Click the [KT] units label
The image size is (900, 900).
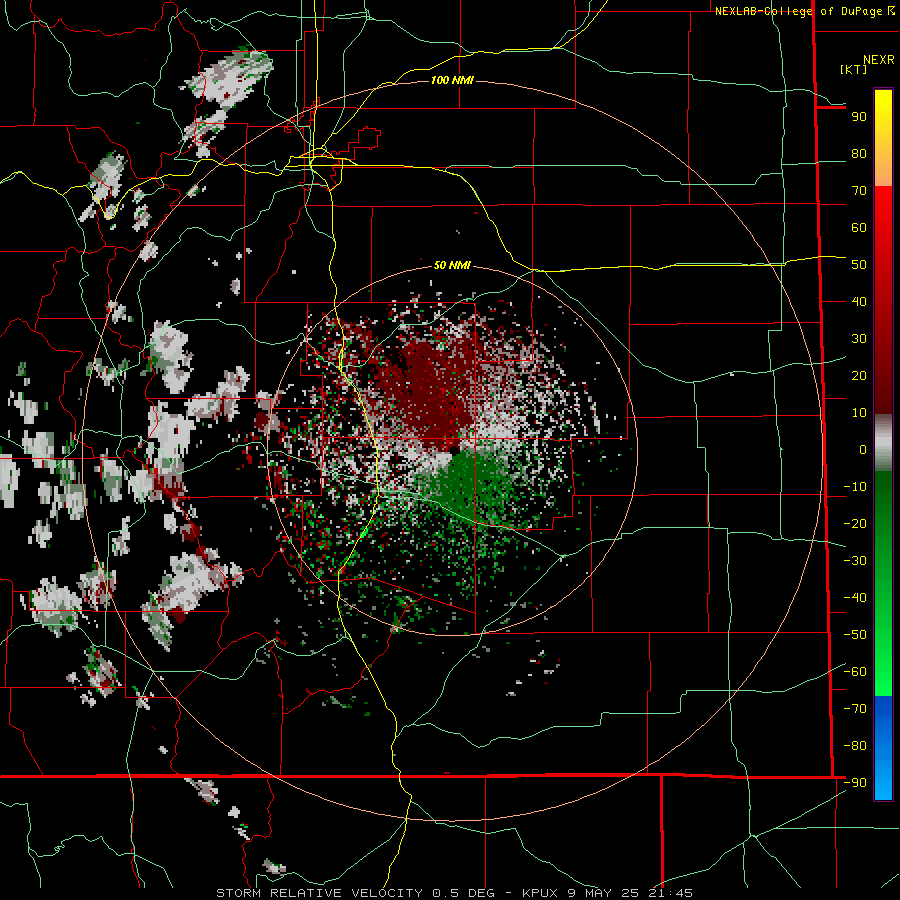[853, 69]
